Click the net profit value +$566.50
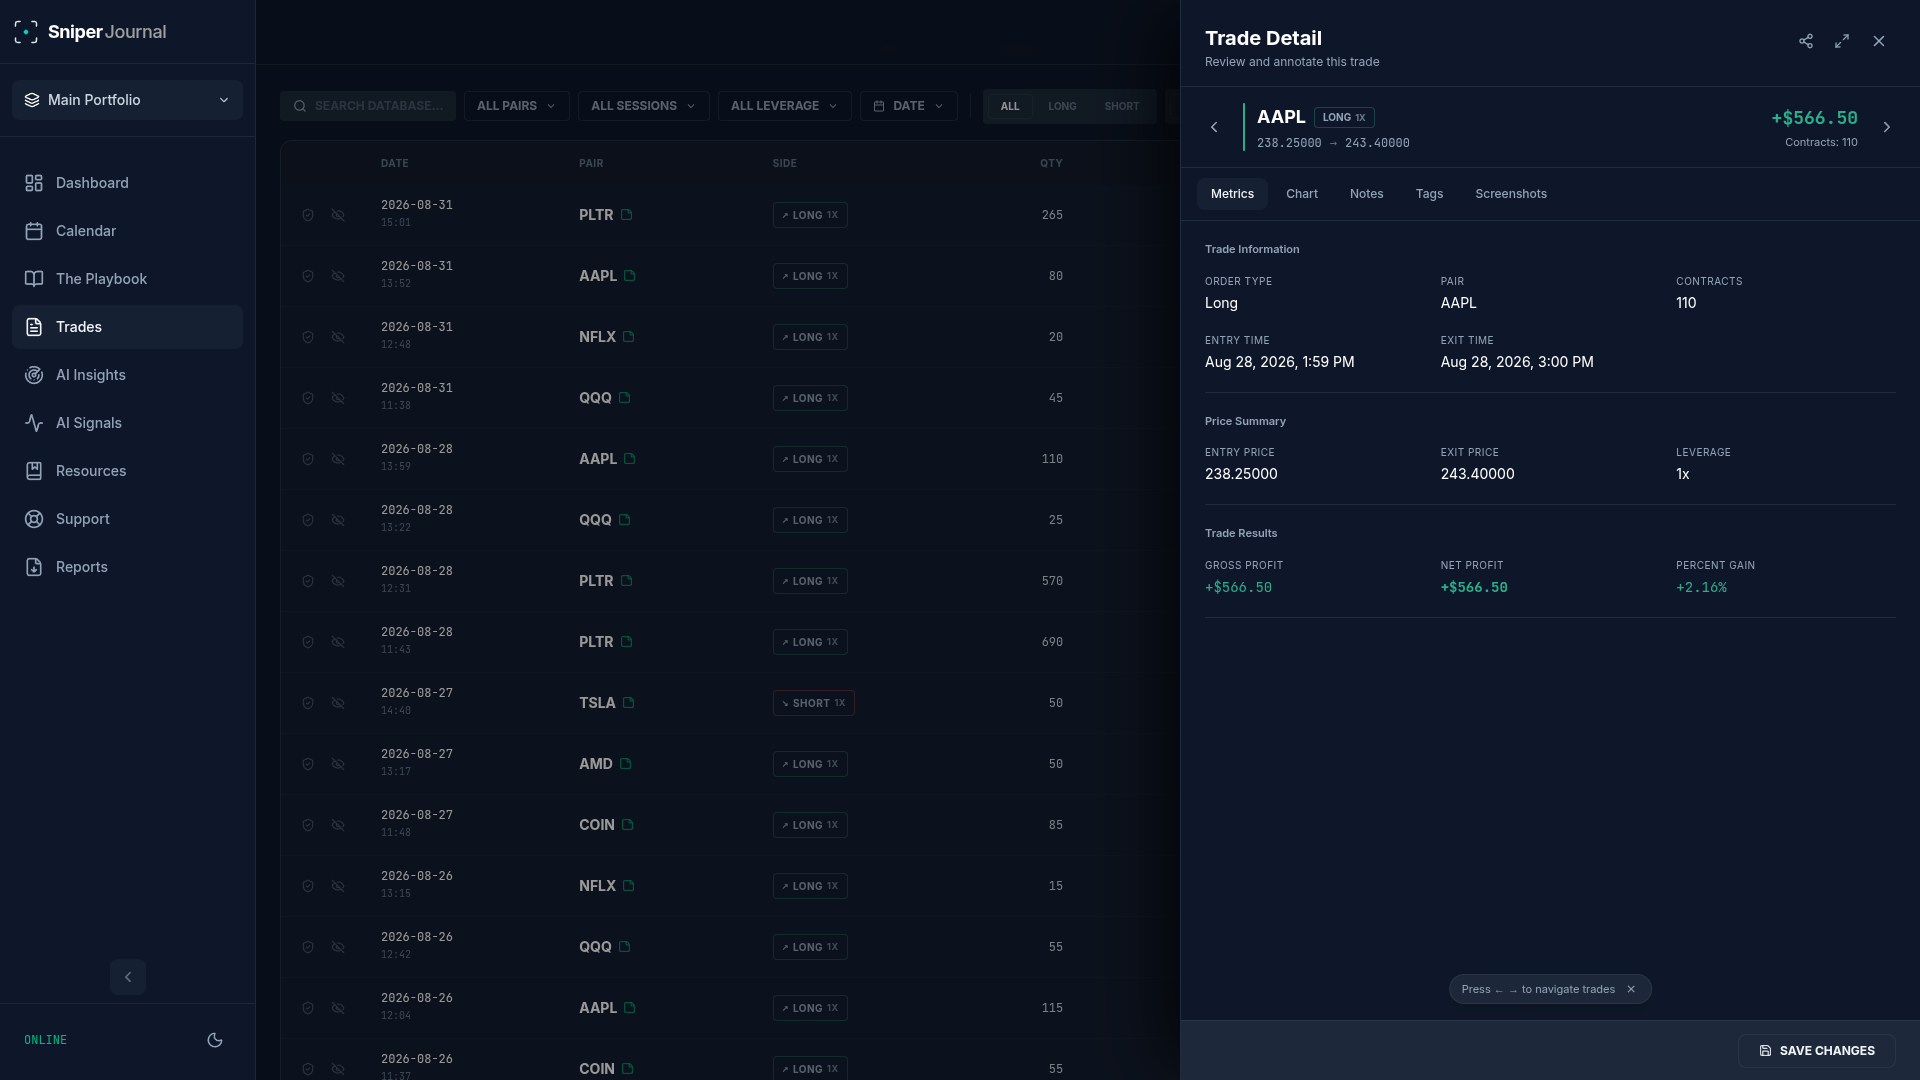 click(x=1474, y=588)
